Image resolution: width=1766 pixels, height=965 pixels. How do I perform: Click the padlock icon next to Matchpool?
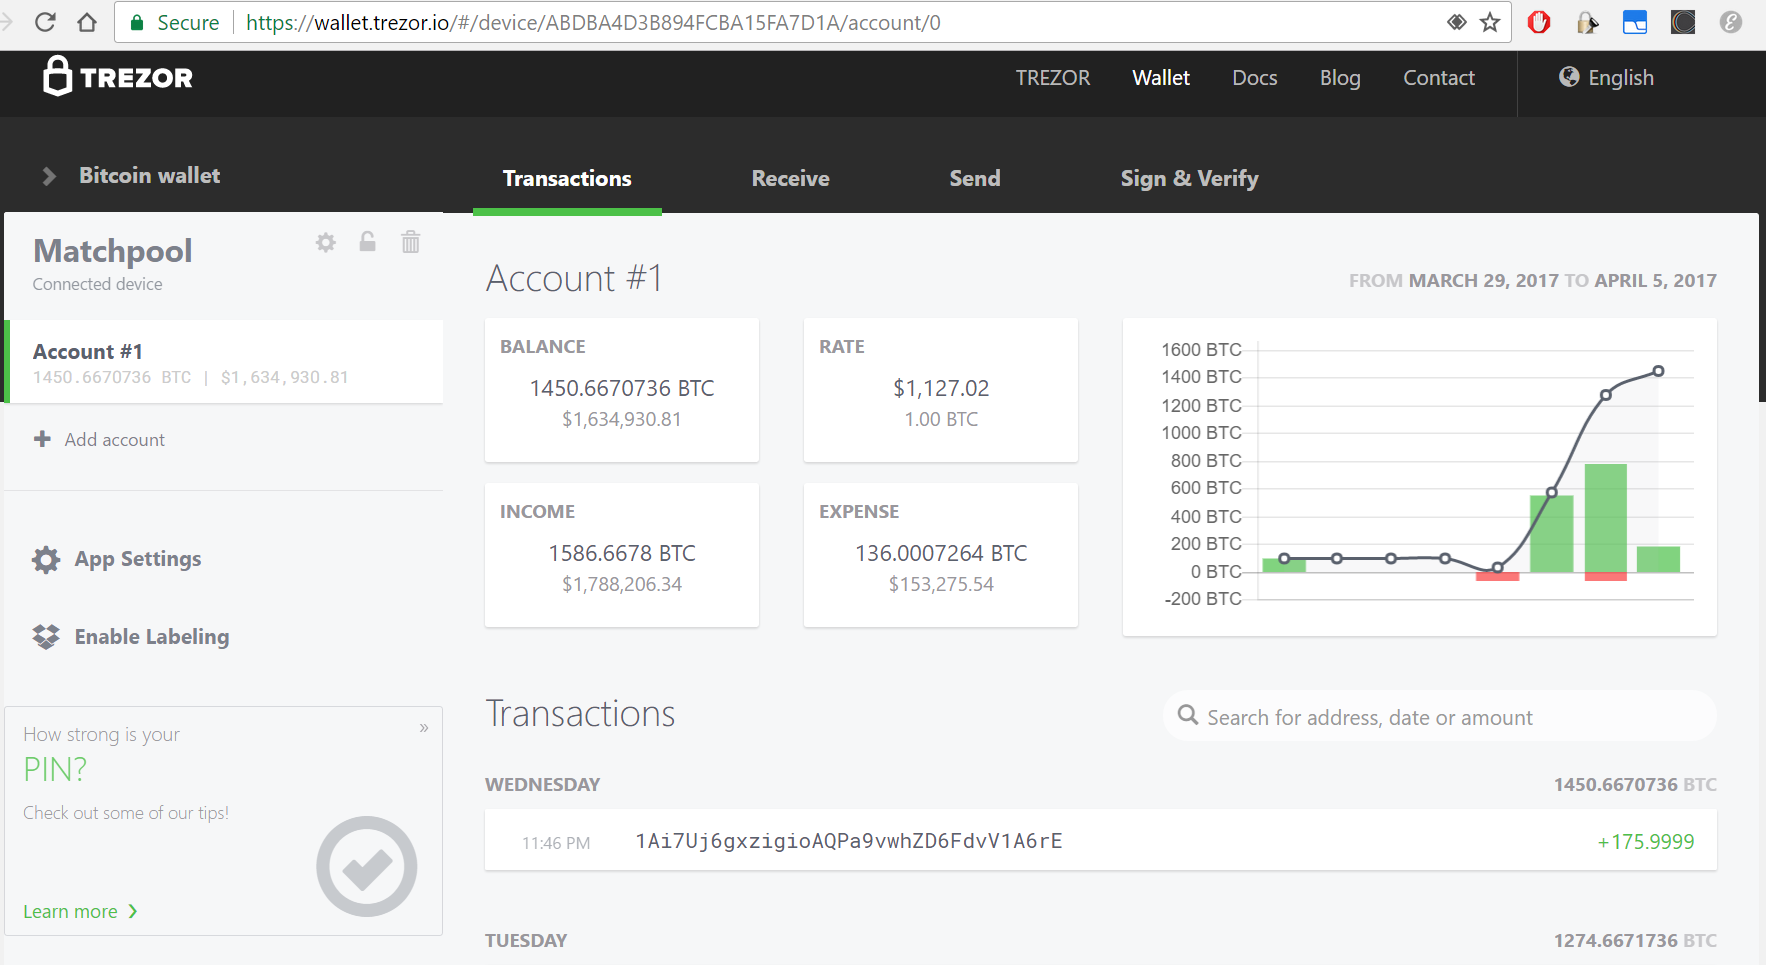pyautogui.click(x=368, y=242)
